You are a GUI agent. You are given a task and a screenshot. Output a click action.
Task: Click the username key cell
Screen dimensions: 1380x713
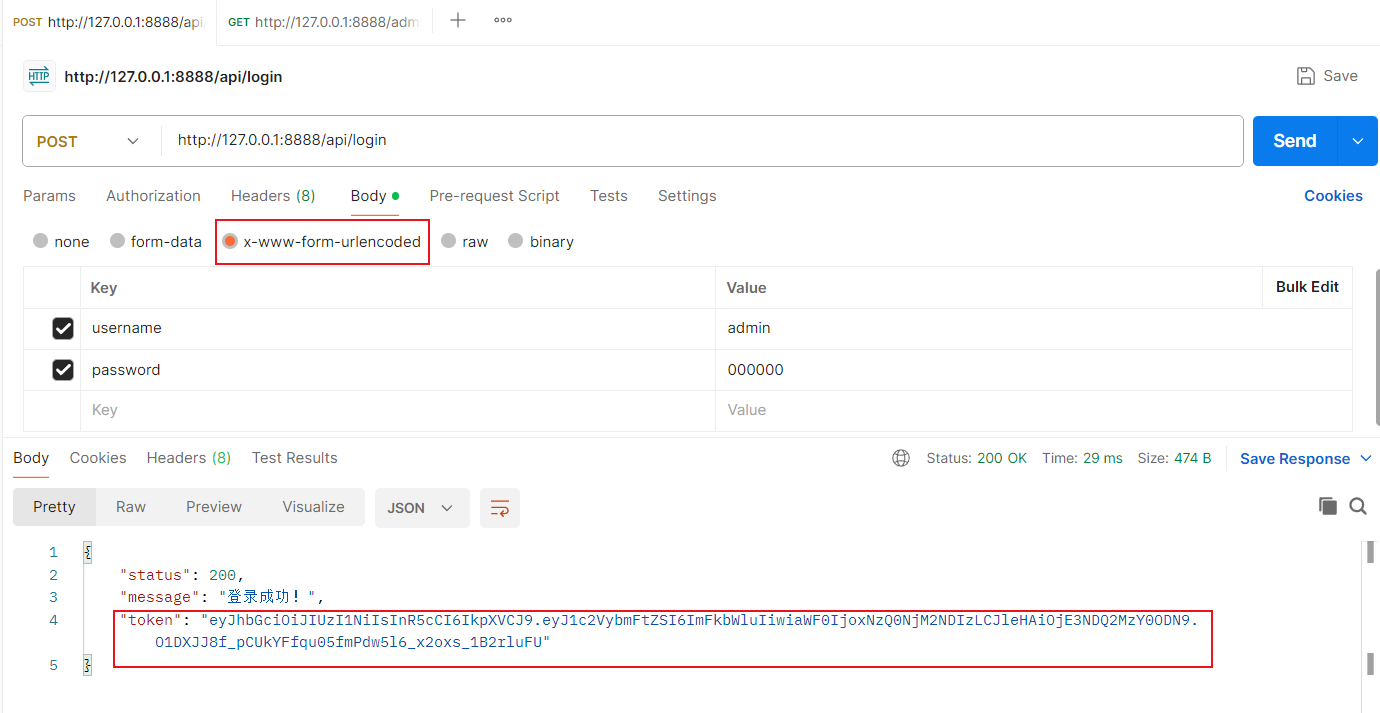point(398,328)
